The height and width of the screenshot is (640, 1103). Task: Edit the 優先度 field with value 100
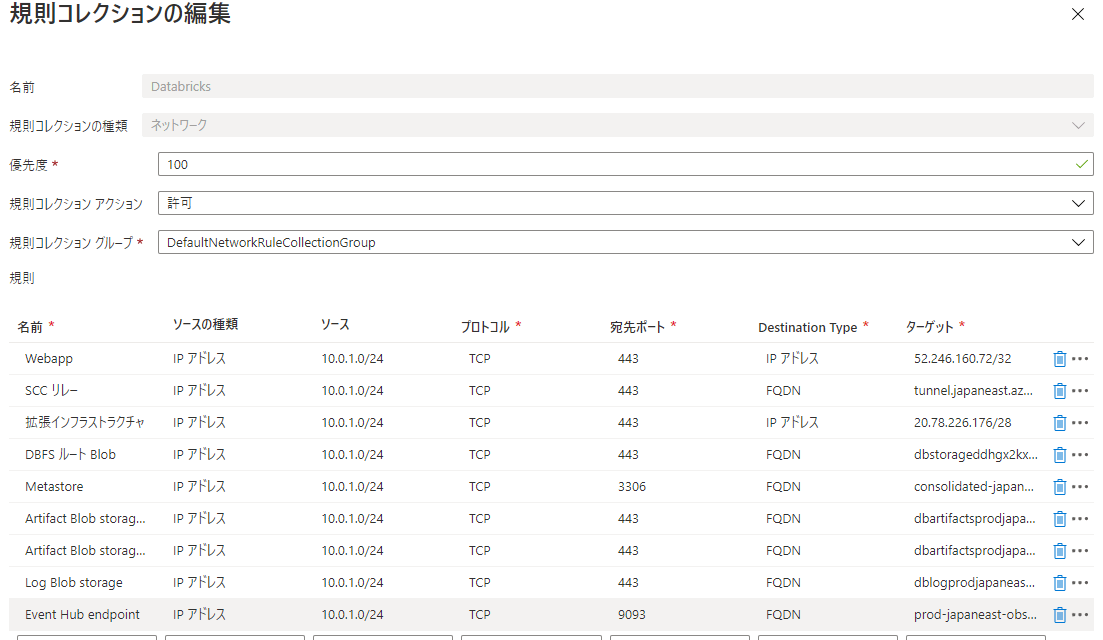[x=625, y=165]
